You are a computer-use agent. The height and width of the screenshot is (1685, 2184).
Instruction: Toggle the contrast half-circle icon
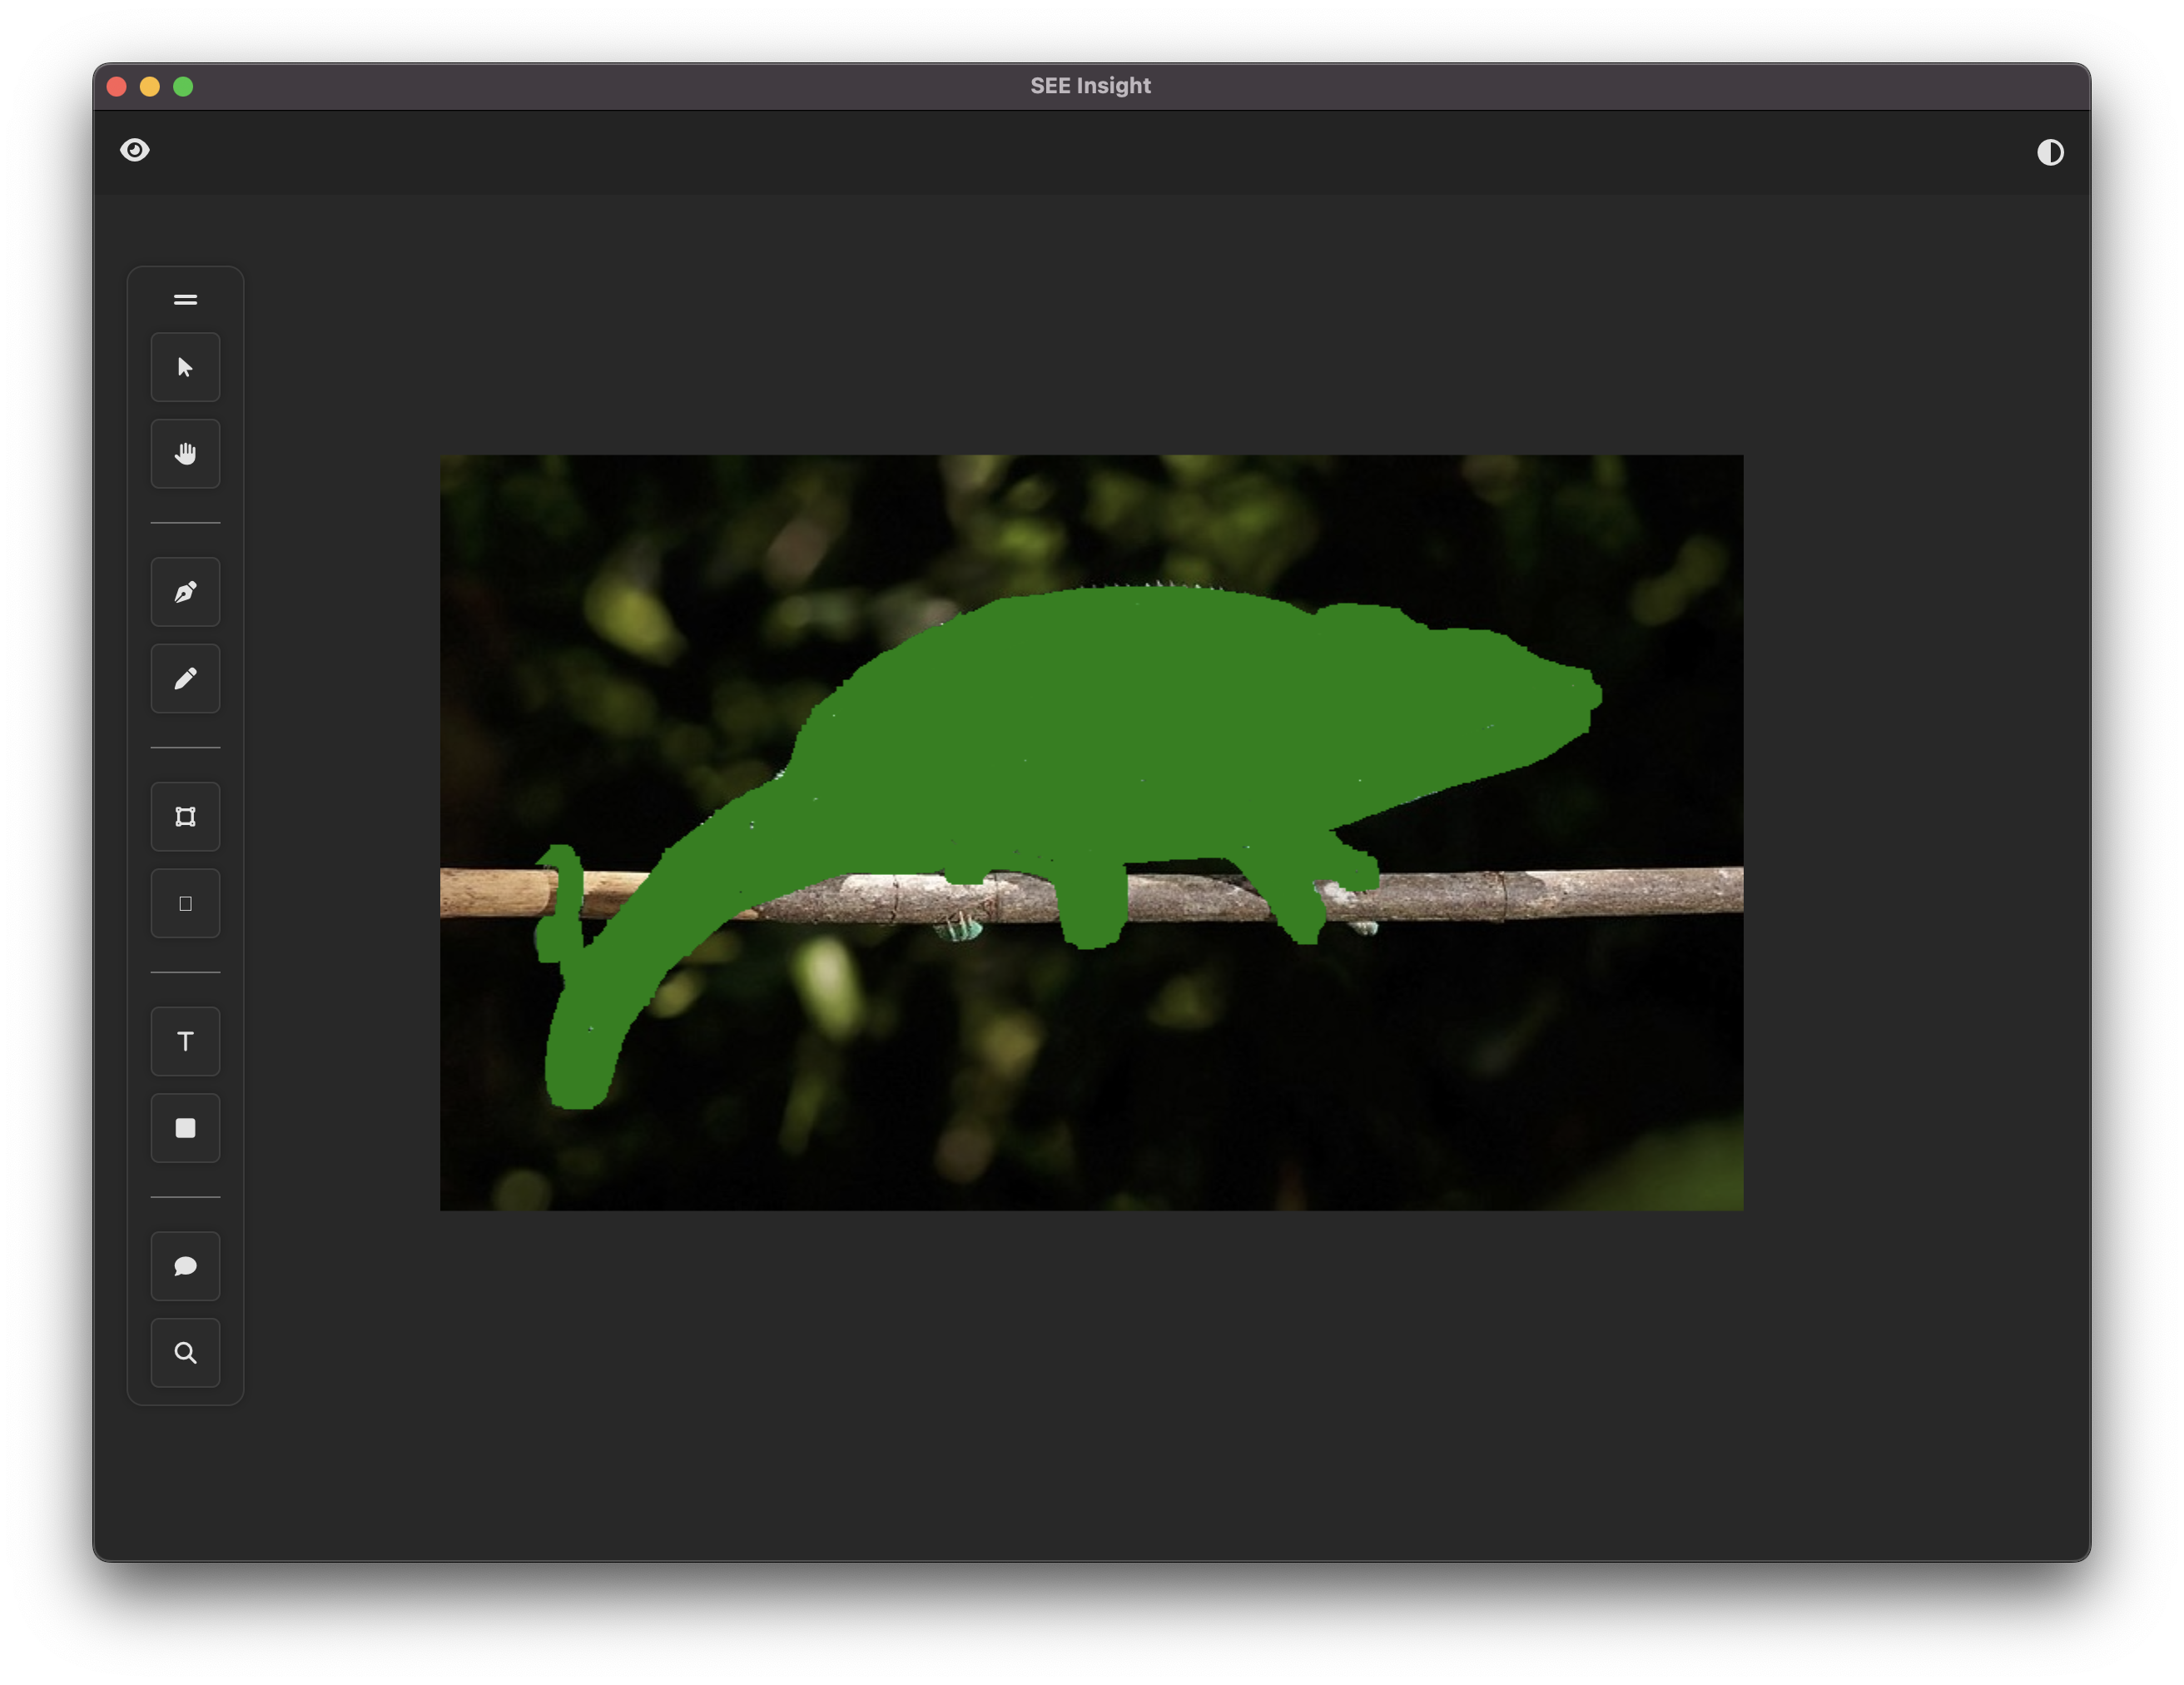2050,152
